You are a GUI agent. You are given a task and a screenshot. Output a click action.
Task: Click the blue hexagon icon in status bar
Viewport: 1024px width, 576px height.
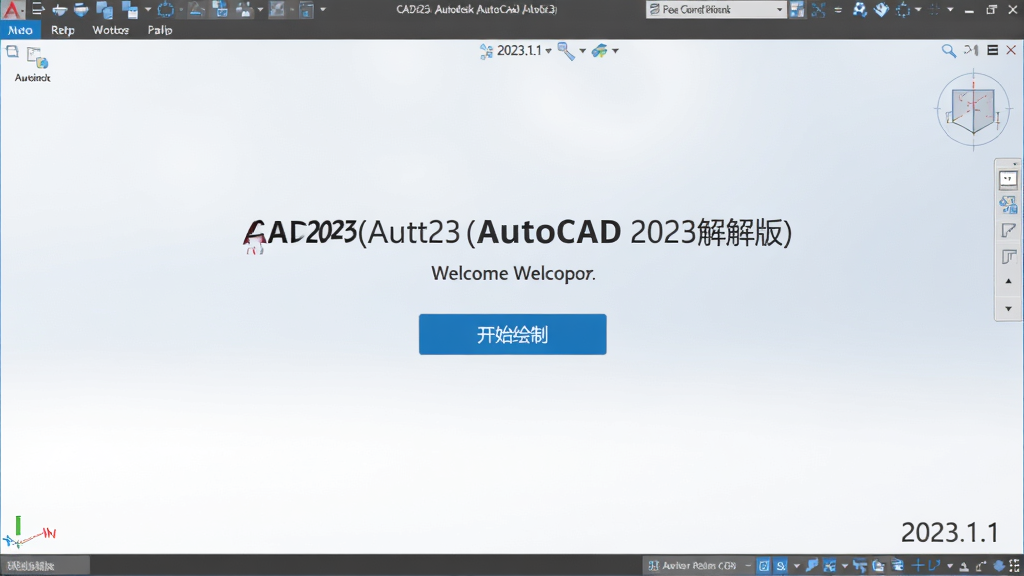(999, 566)
